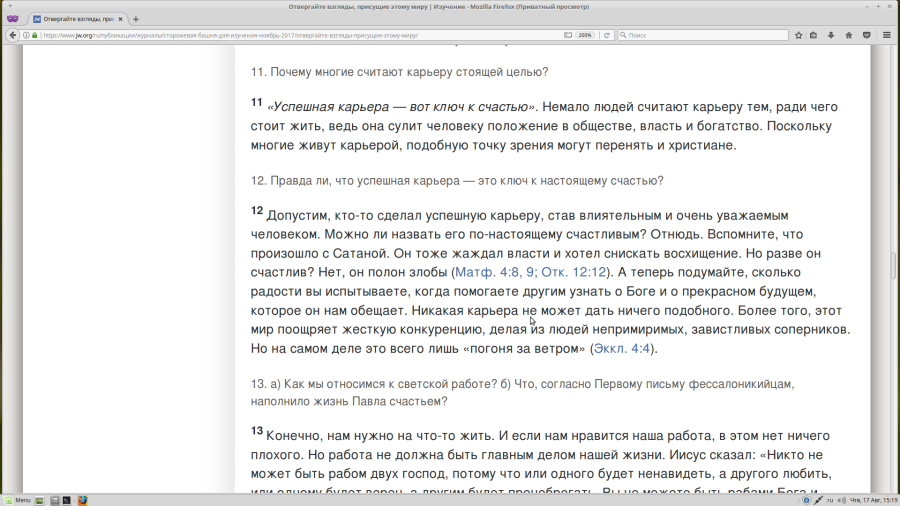Go to home page via the house icon
This screenshot has height=506, width=900.
(x=848, y=35)
